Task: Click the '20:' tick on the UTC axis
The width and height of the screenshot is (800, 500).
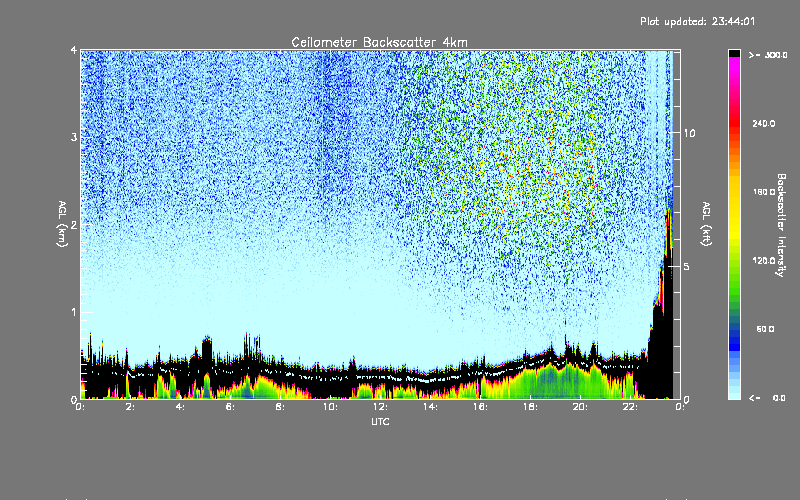Action: 581,407
